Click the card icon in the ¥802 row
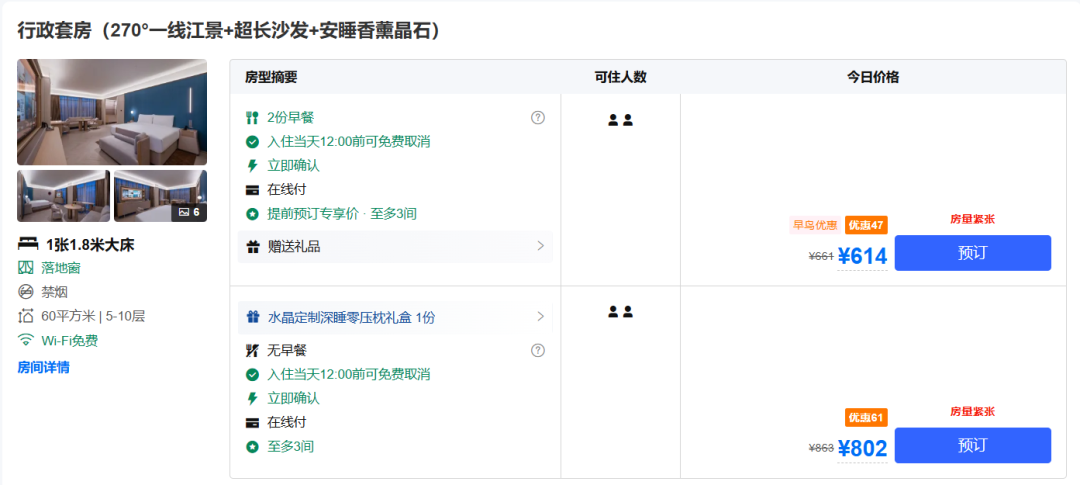Viewport: 1080px width, 485px height. pos(252,423)
